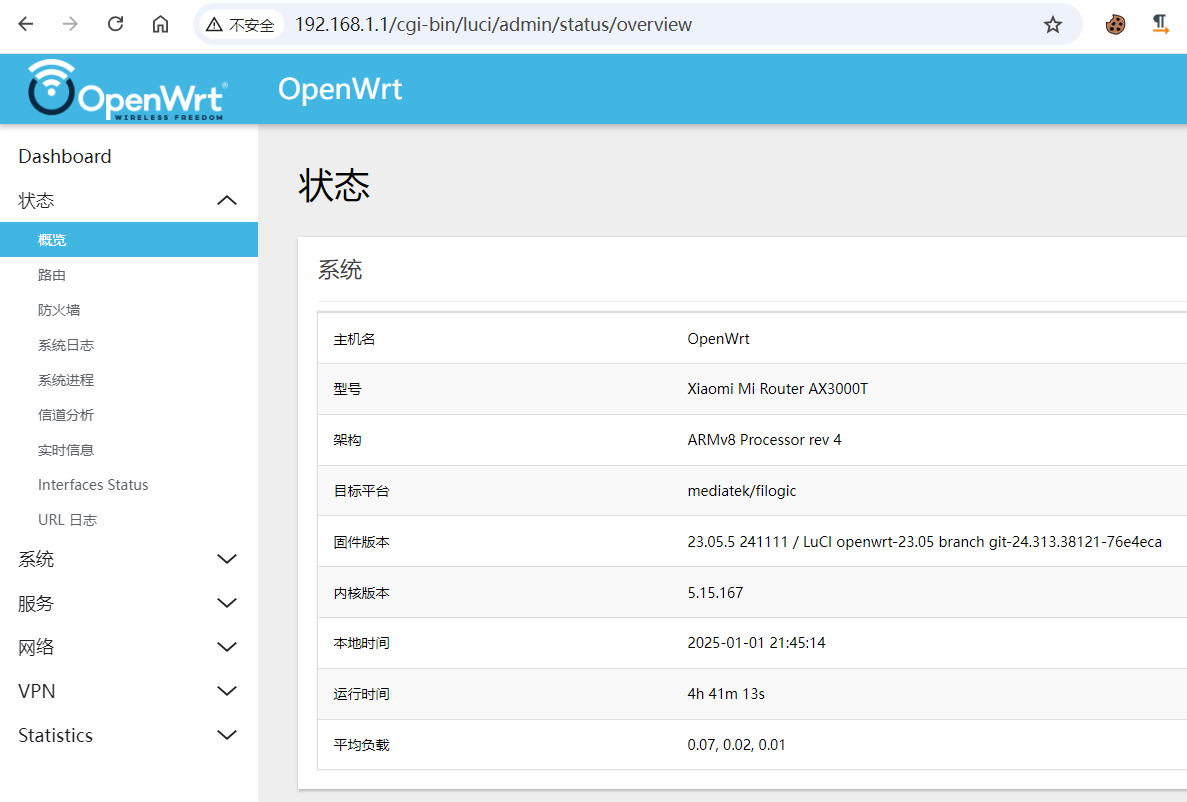This screenshot has height=802, width=1187.
Task: Click the model value Xiaomi Mi Router AX3000T
Action: 777,389
